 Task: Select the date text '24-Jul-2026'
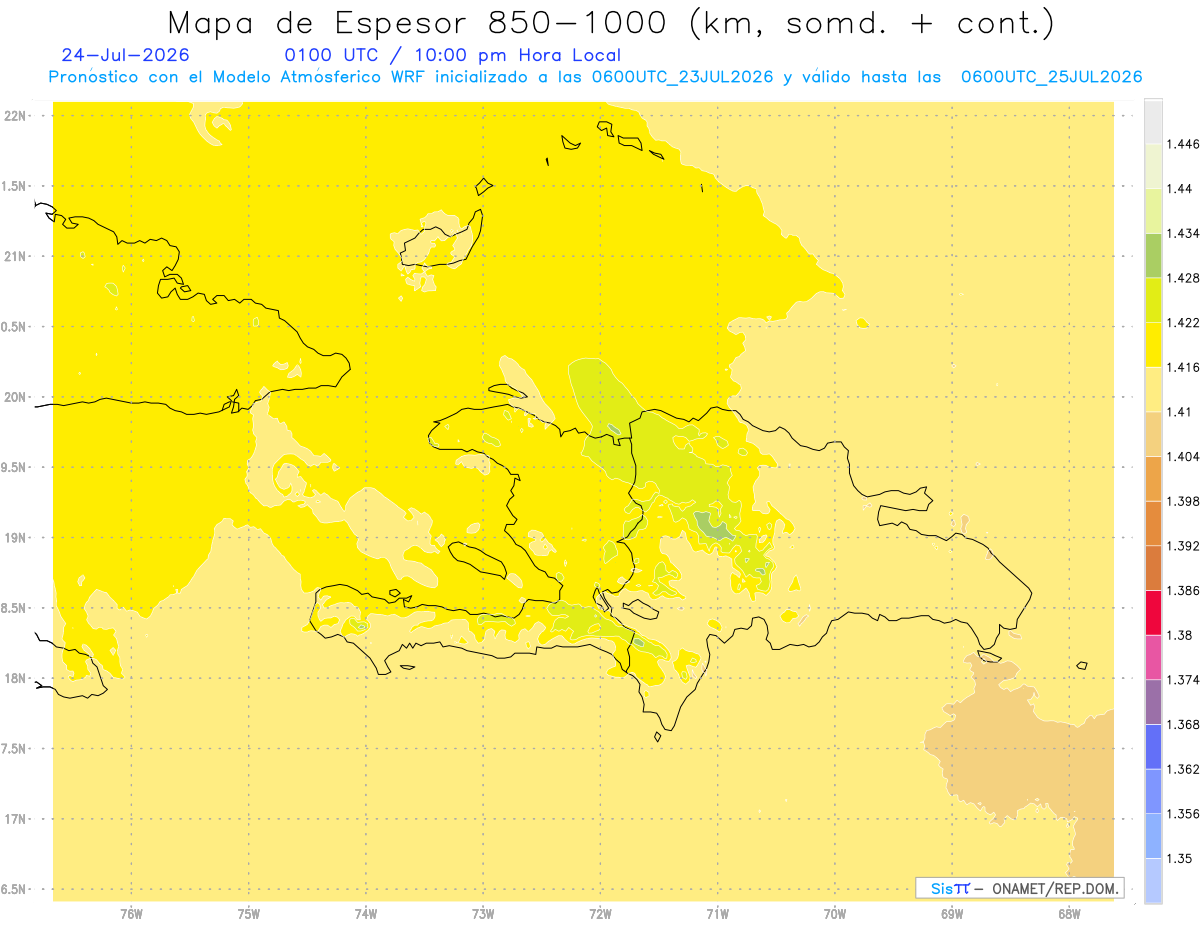tap(125, 56)
